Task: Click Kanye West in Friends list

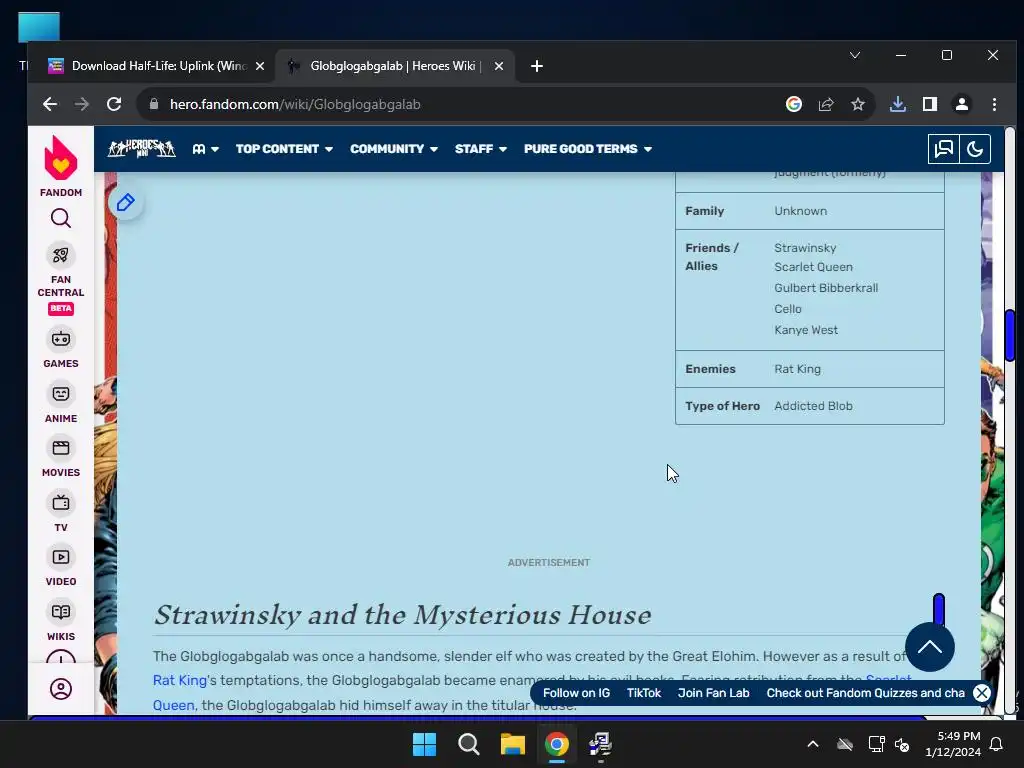Action: point(806,330)
